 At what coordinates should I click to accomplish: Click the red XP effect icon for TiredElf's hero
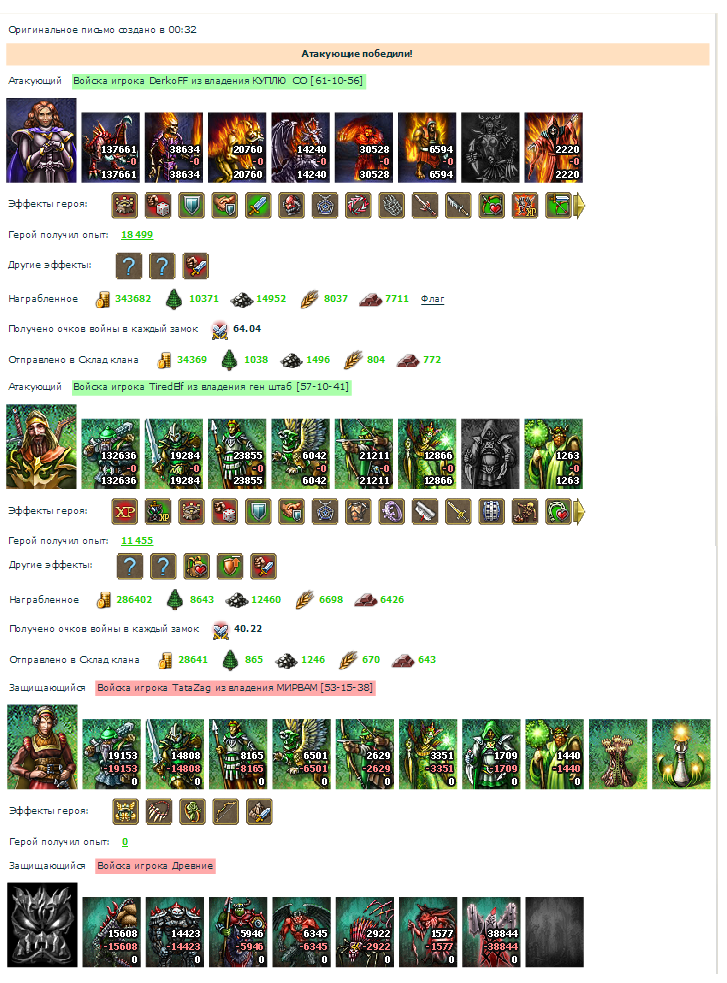pos(125,512)
